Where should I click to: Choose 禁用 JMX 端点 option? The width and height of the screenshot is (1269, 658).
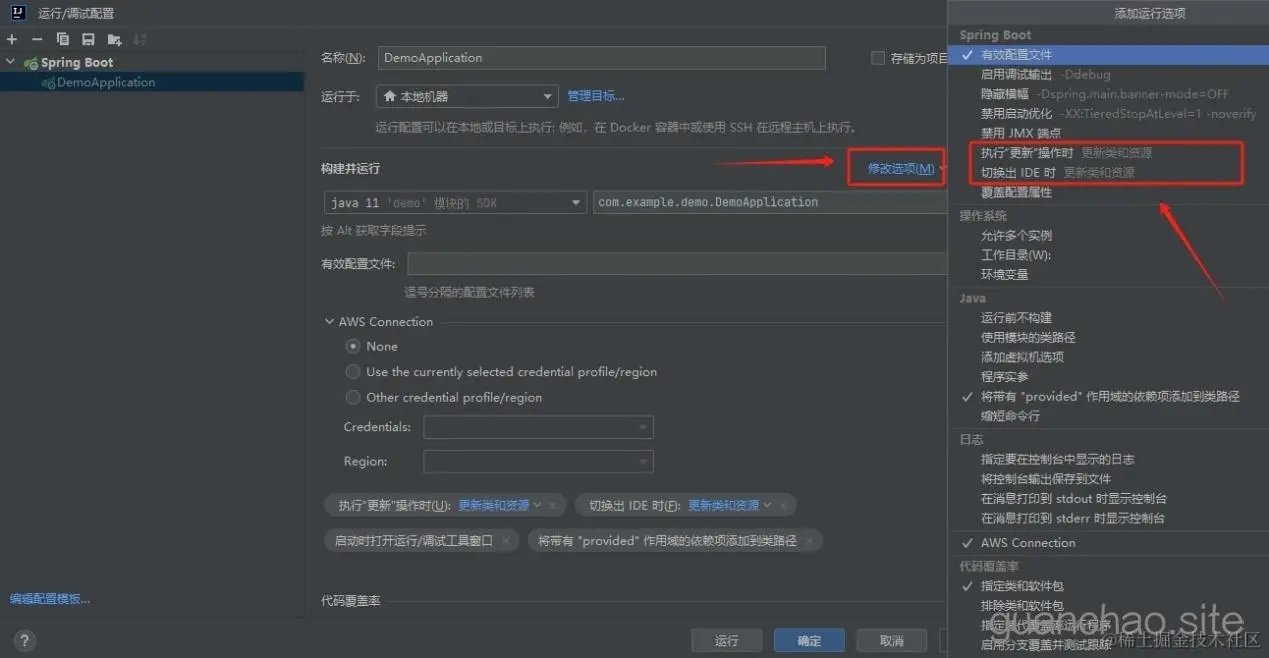(x=1108, y=133)
